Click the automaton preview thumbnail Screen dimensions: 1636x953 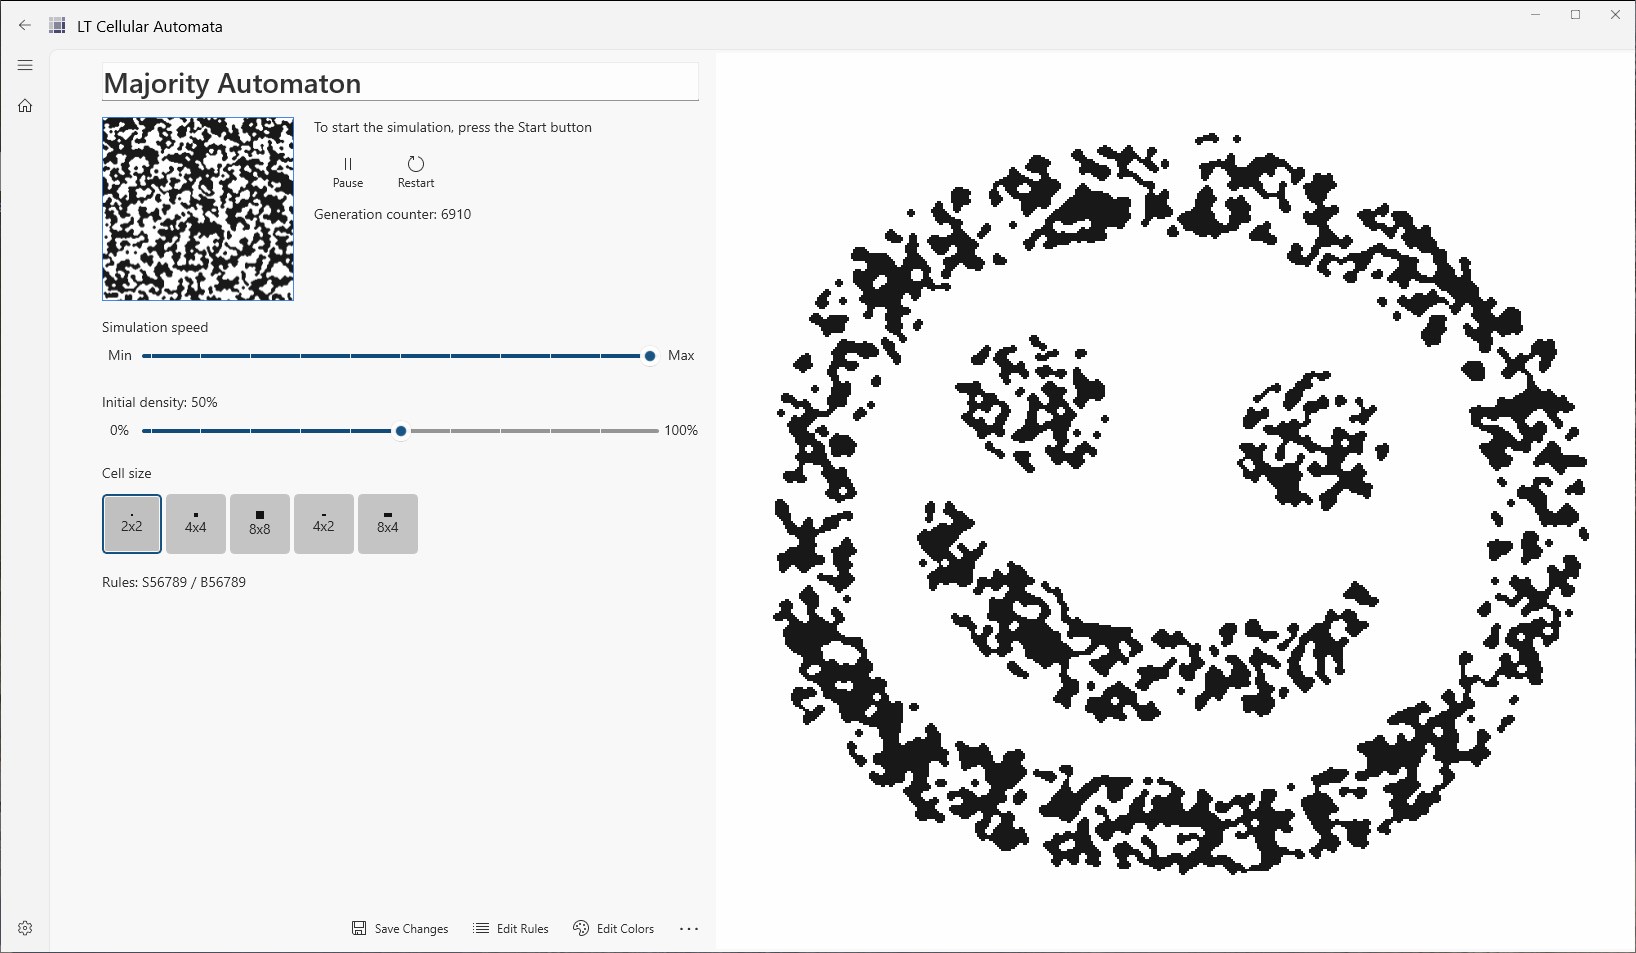coord(198,209)
